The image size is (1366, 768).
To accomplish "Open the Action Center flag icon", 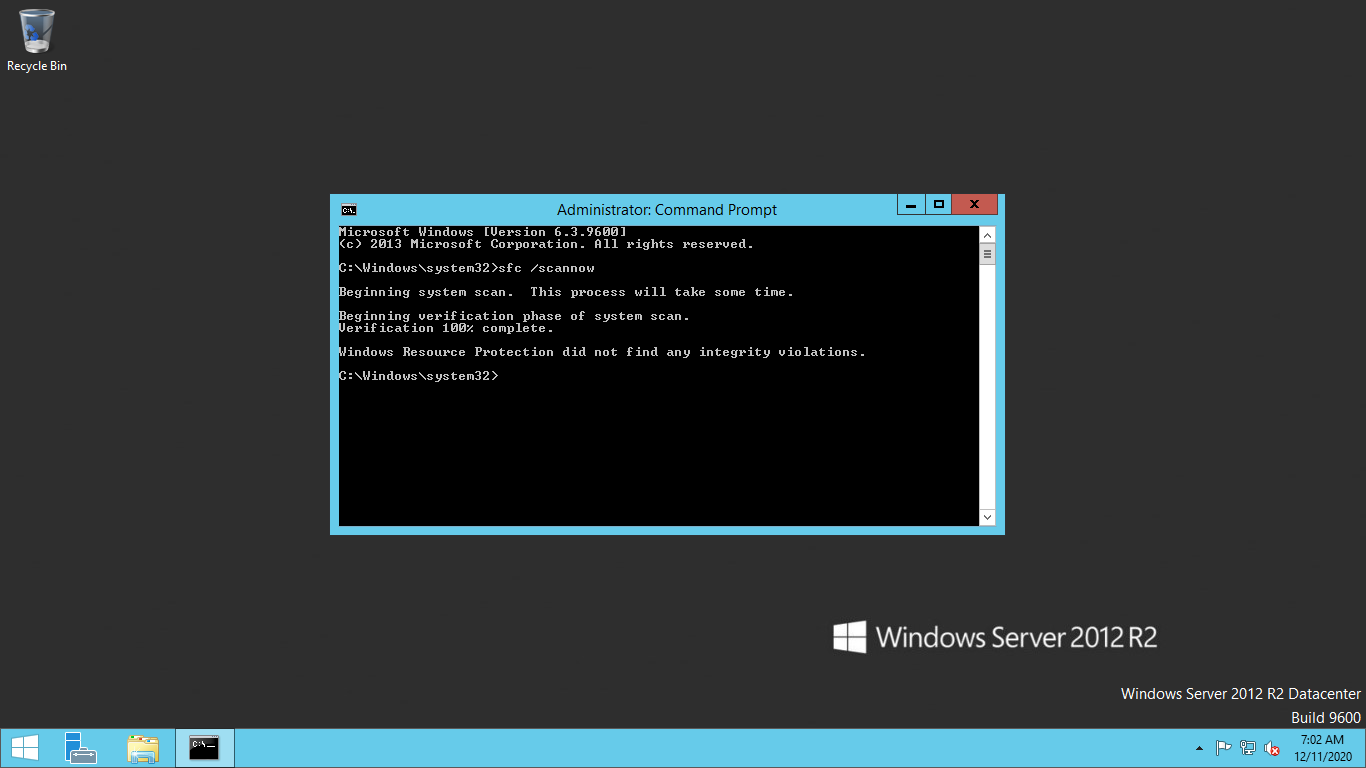I will (1223, 748).
